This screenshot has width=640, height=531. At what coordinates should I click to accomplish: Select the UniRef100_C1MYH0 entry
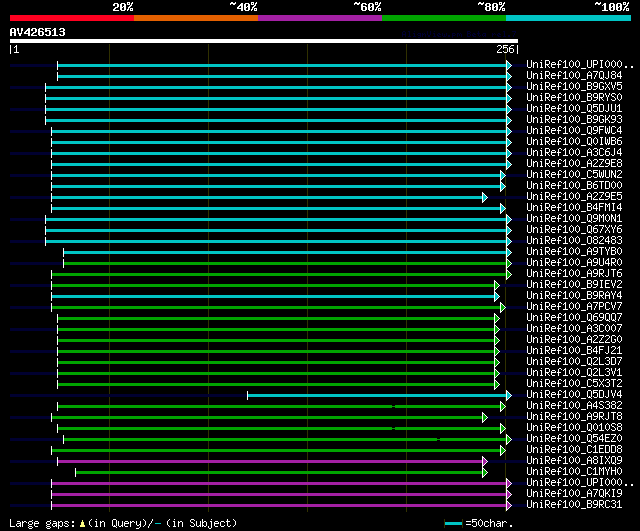[574, 472]
